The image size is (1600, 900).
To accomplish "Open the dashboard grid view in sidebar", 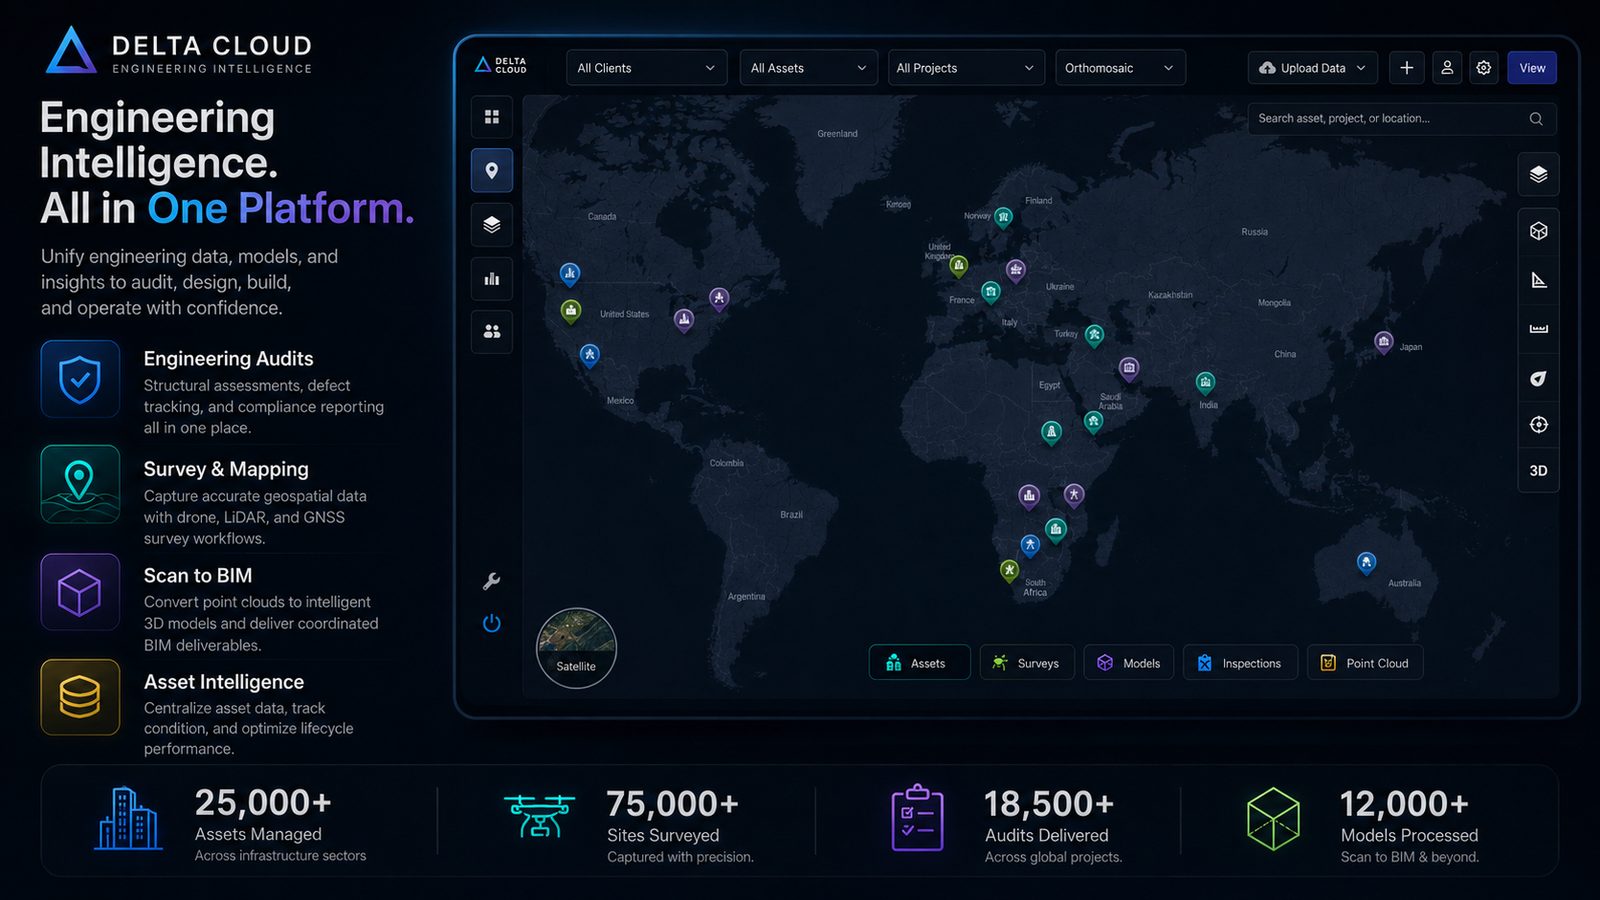I will coord(491,117).
